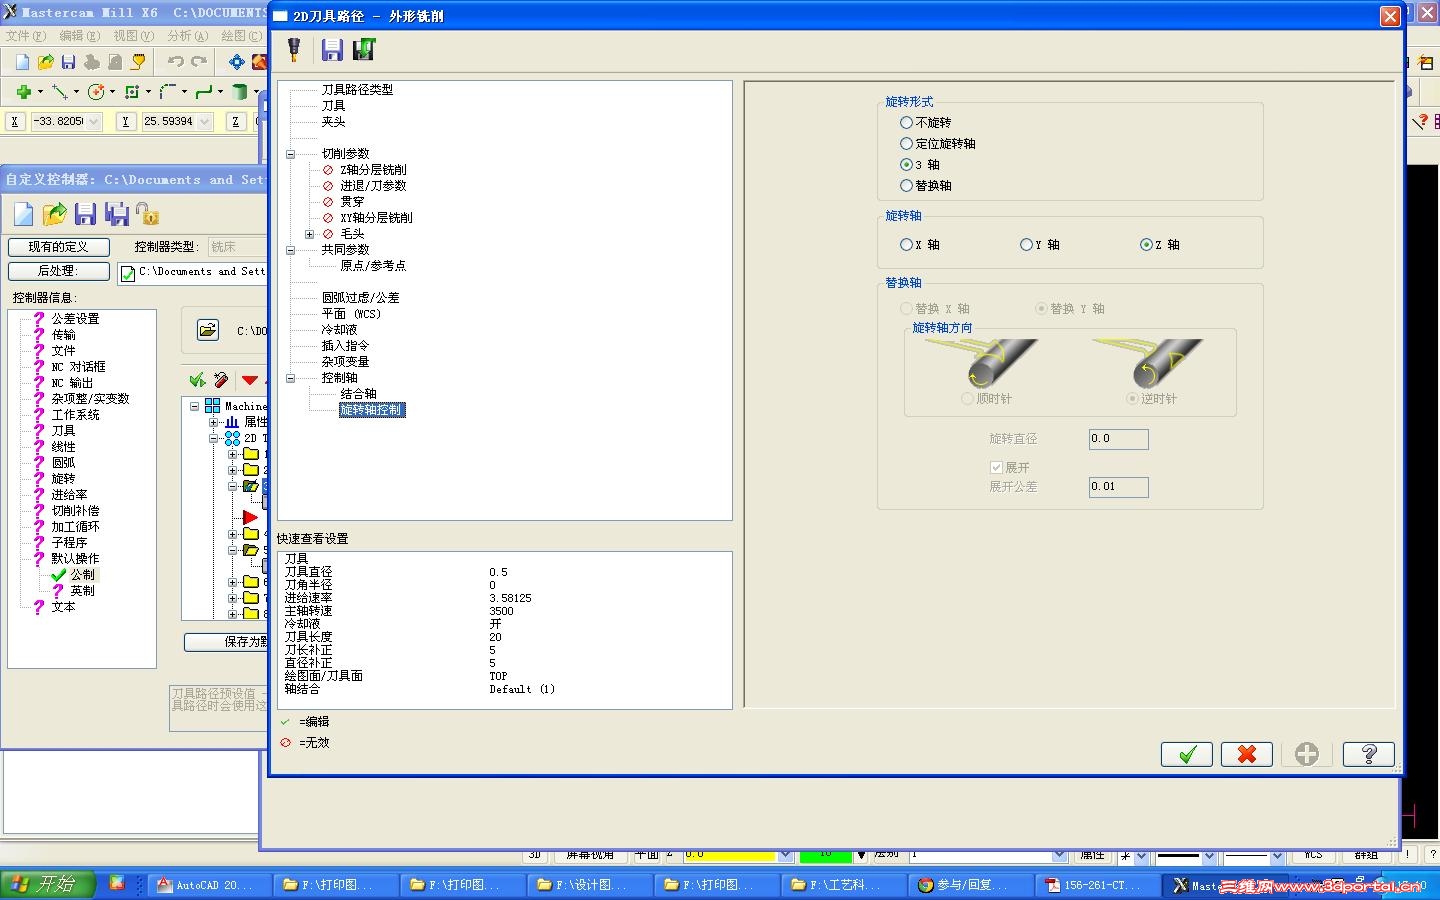Click the yellow Z depth field in status bar
Viewport: 1440px width, 900px height.
click(731, 855)
